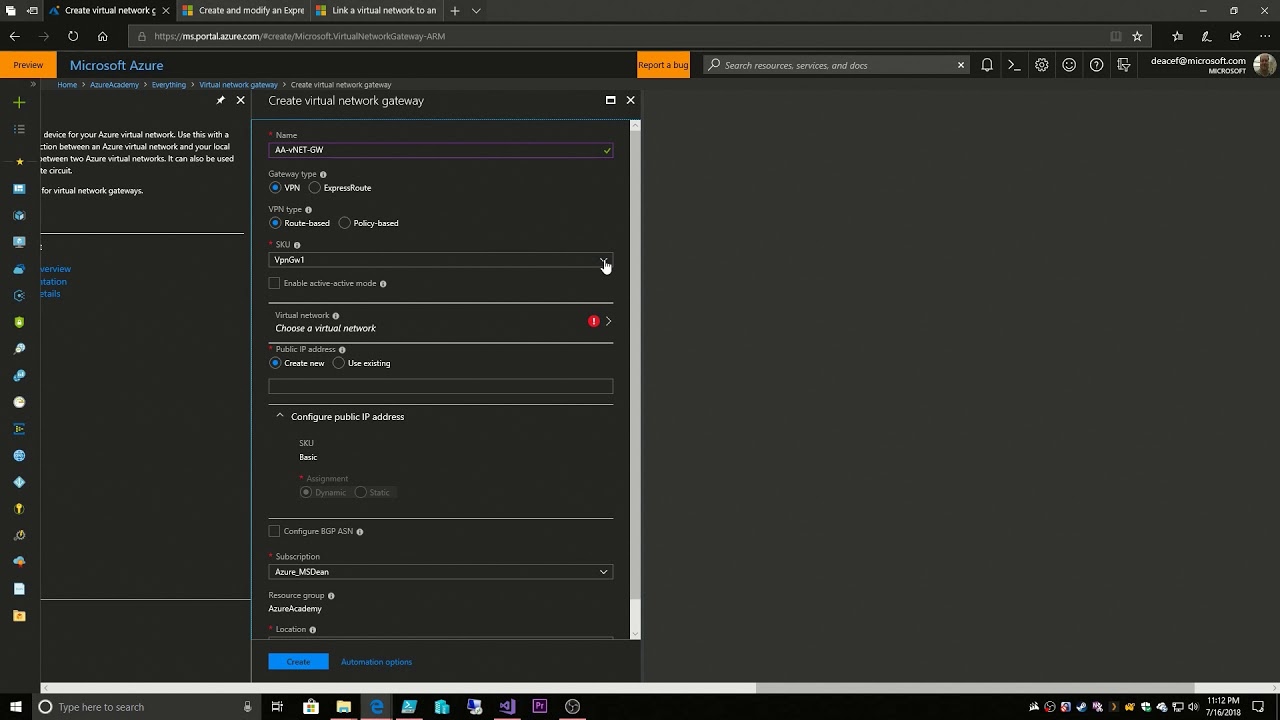Screen dimensions: 1280x720
Task: Open the SKU VpnGw1 dropdown
Action: point(440,260)
